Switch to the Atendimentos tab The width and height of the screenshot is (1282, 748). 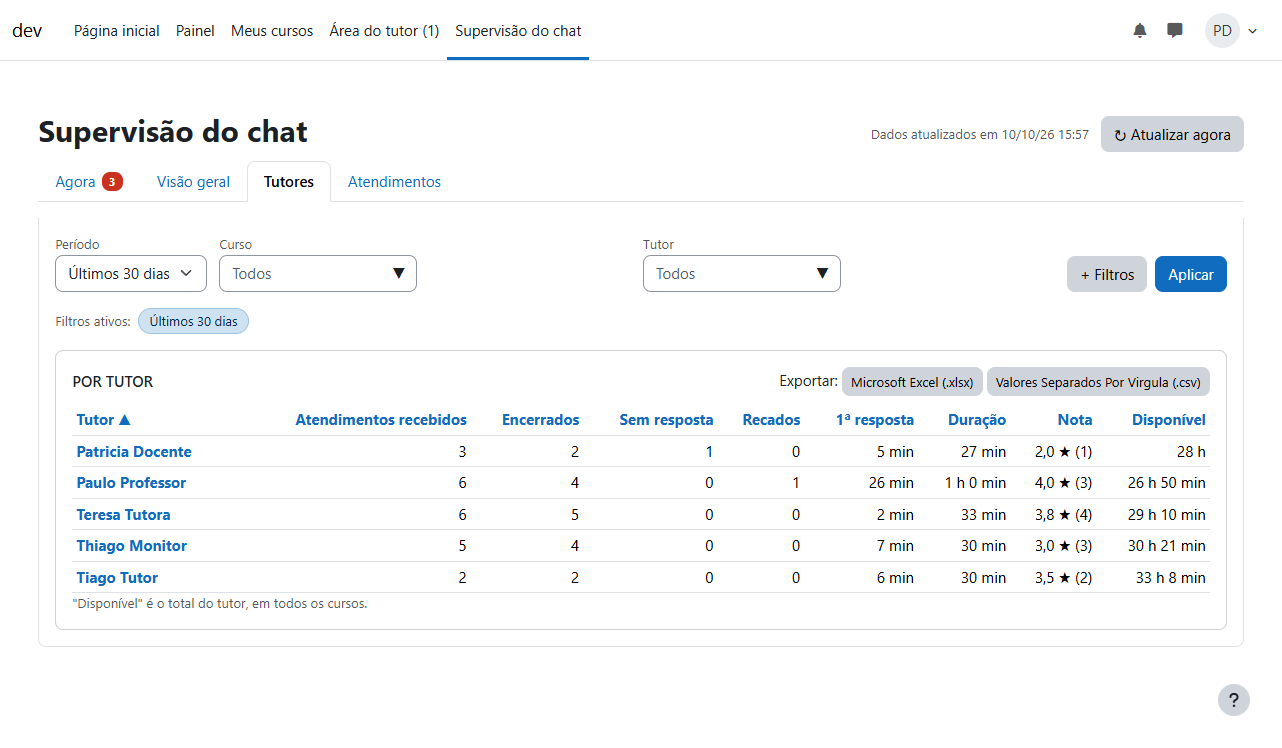pos(394,182)
